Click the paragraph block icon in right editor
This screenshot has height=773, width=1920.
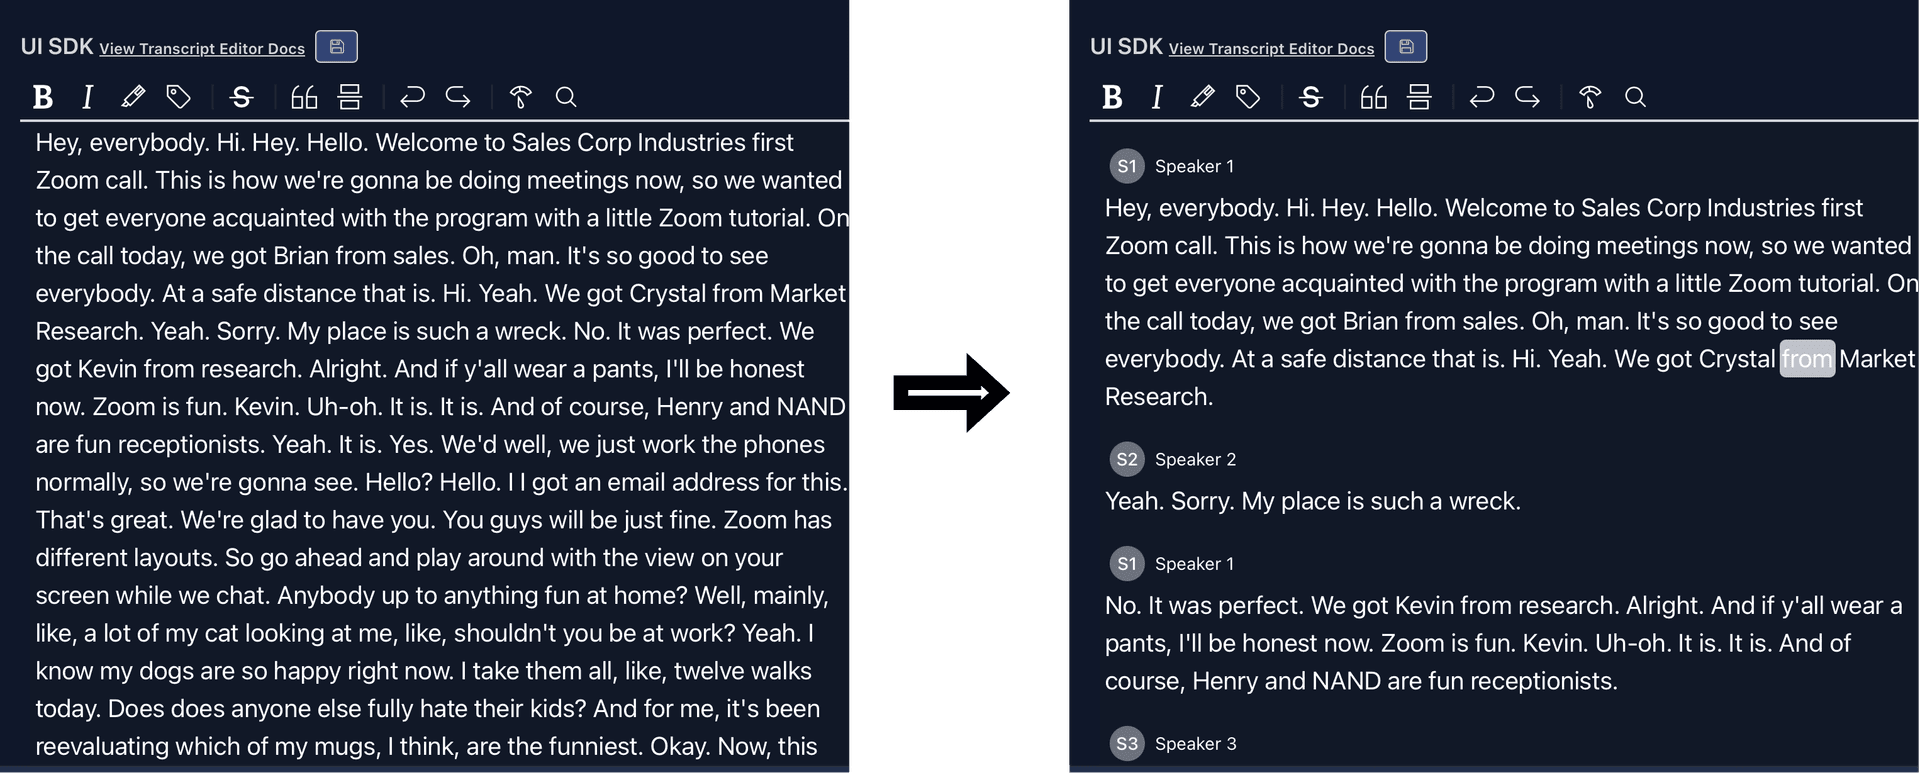click(x=1419, y=97)
